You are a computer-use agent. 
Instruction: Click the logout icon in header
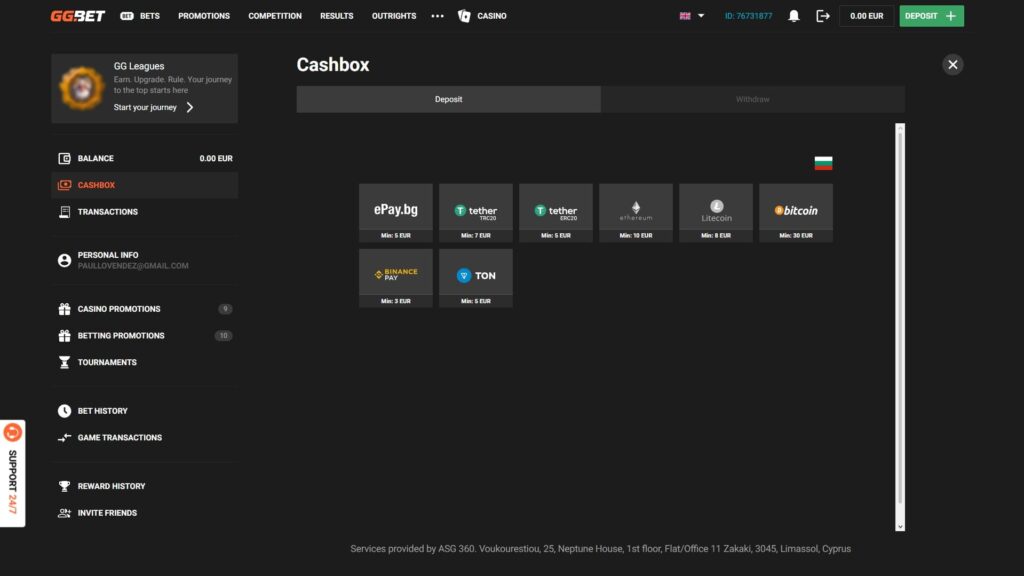(823, 16)
